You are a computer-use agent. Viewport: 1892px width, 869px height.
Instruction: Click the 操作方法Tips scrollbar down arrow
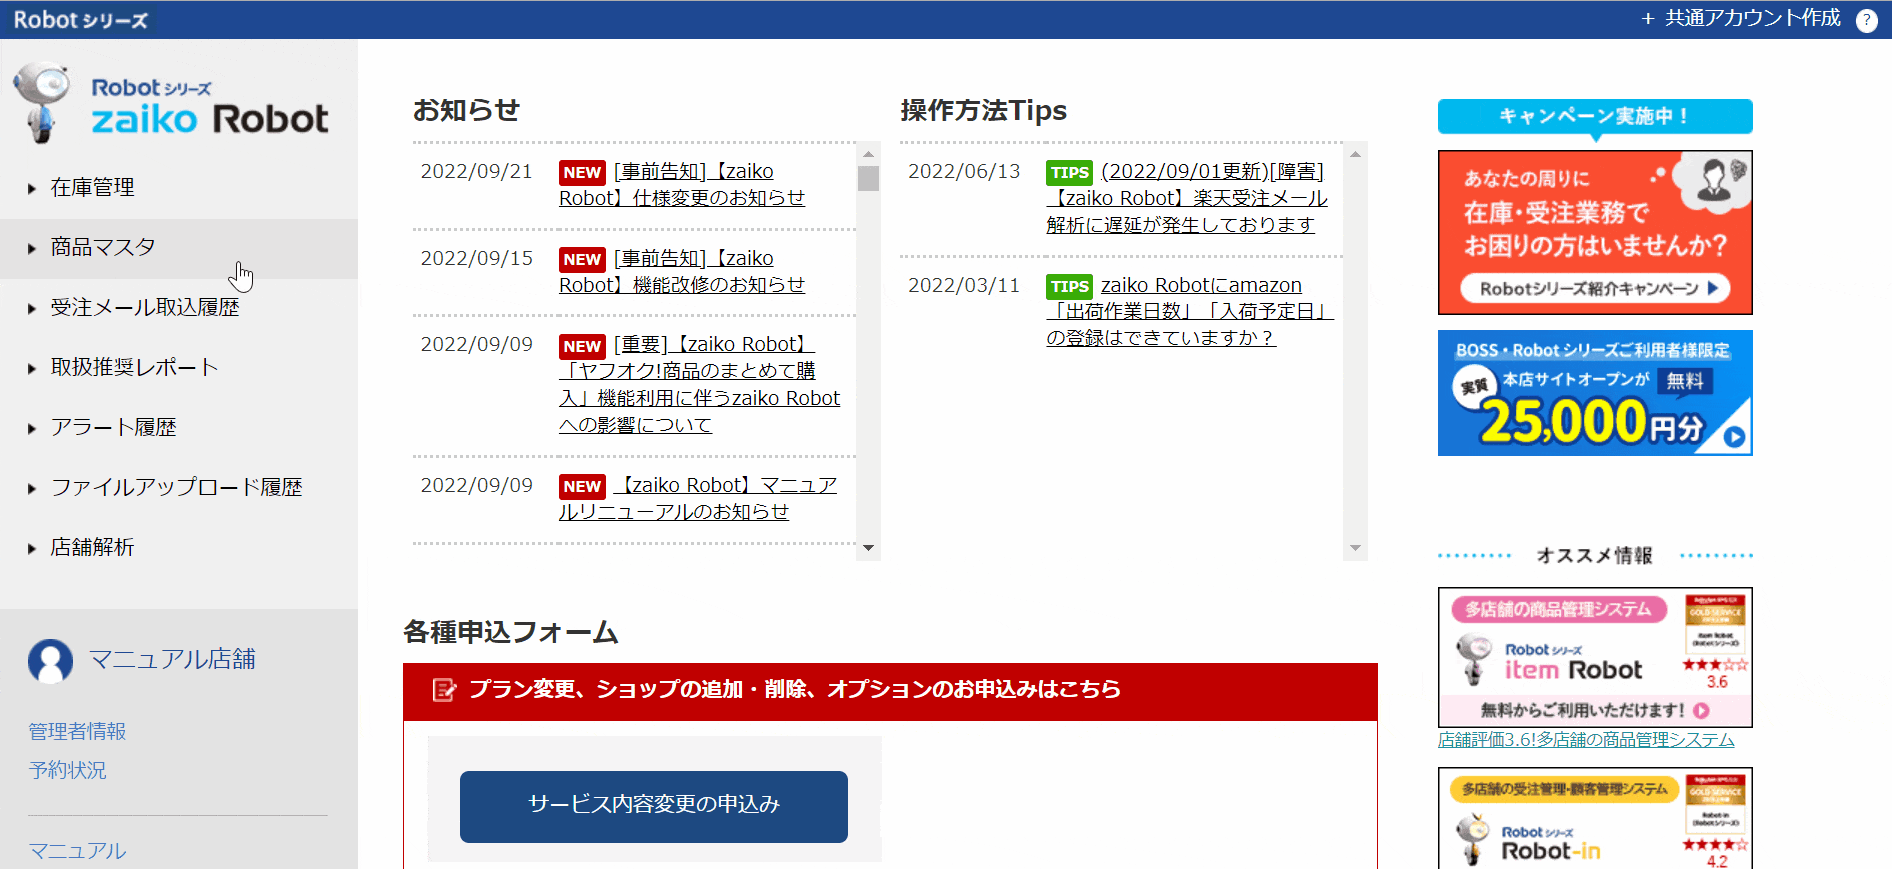pyautogui.click(x=1355, y=548)
